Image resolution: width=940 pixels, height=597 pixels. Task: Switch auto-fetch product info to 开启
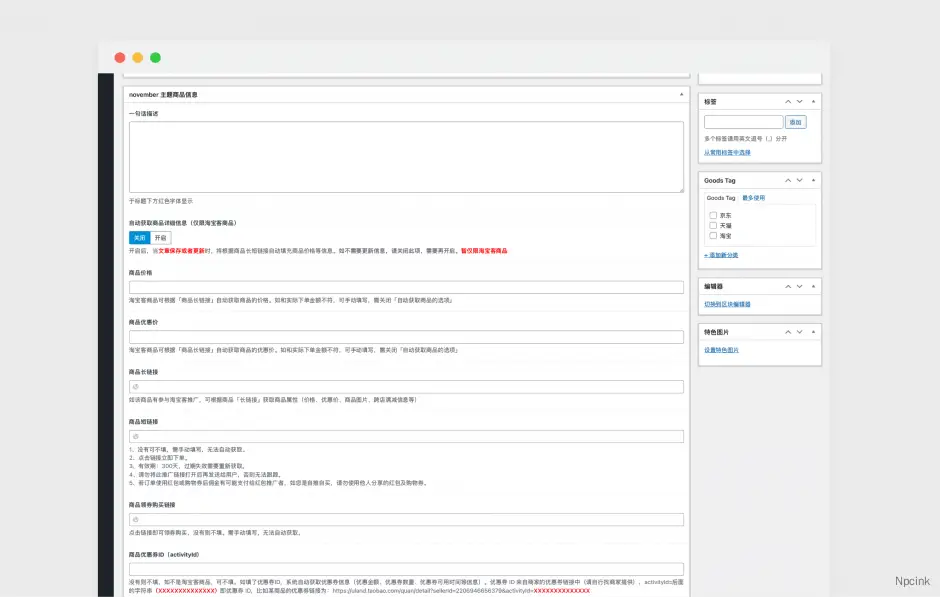pyautogui.click(x=161, y=238)
